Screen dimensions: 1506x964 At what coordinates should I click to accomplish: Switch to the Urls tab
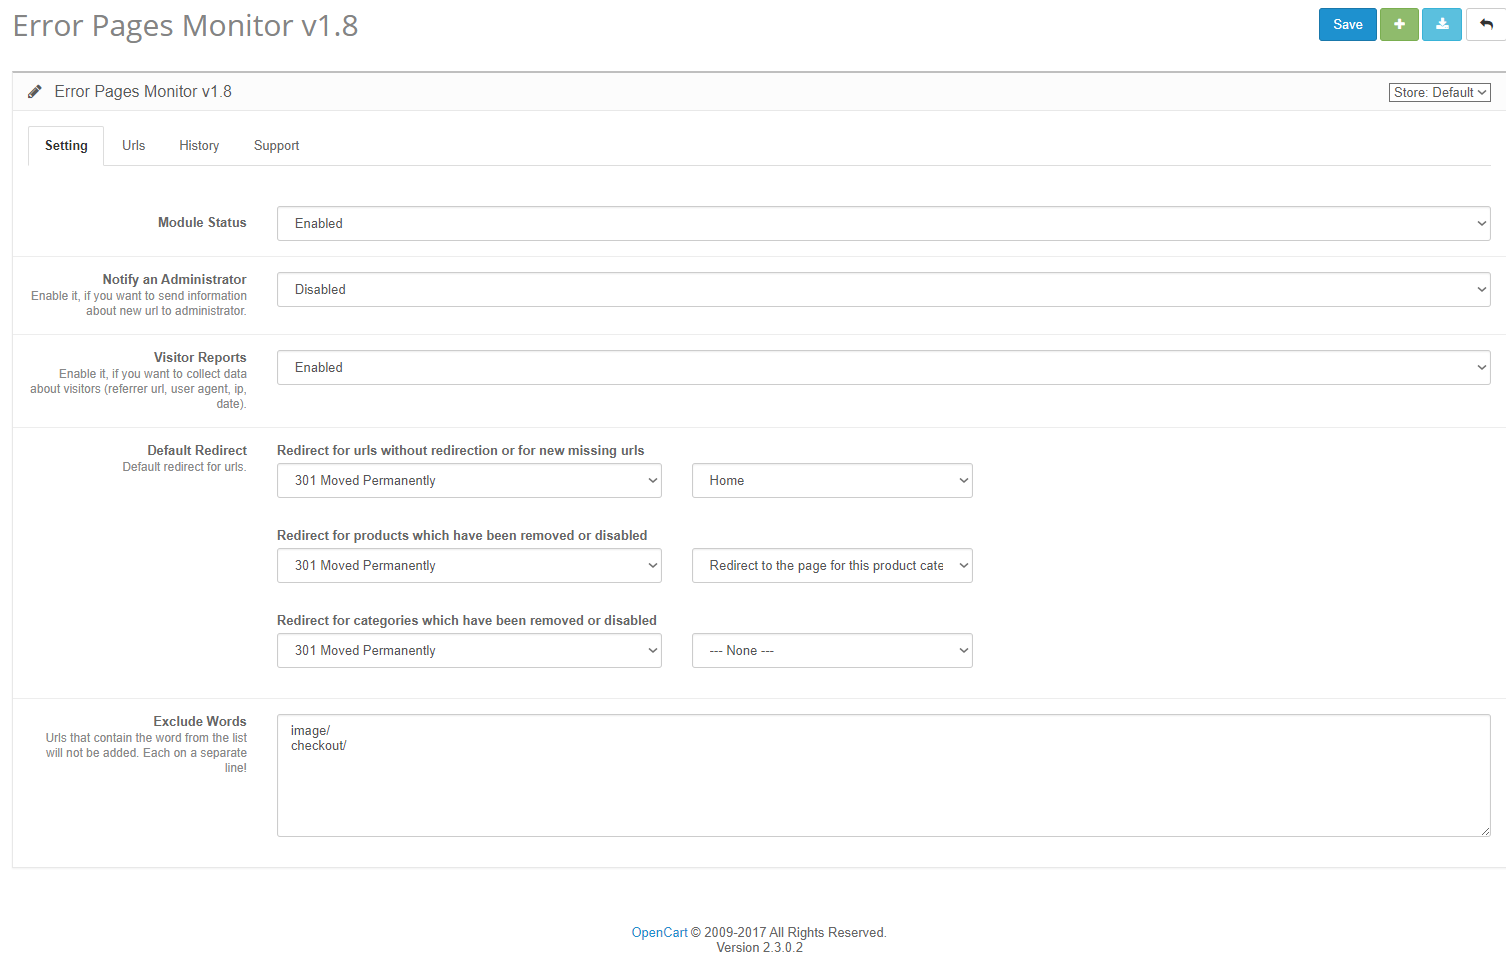coord(133,146)
